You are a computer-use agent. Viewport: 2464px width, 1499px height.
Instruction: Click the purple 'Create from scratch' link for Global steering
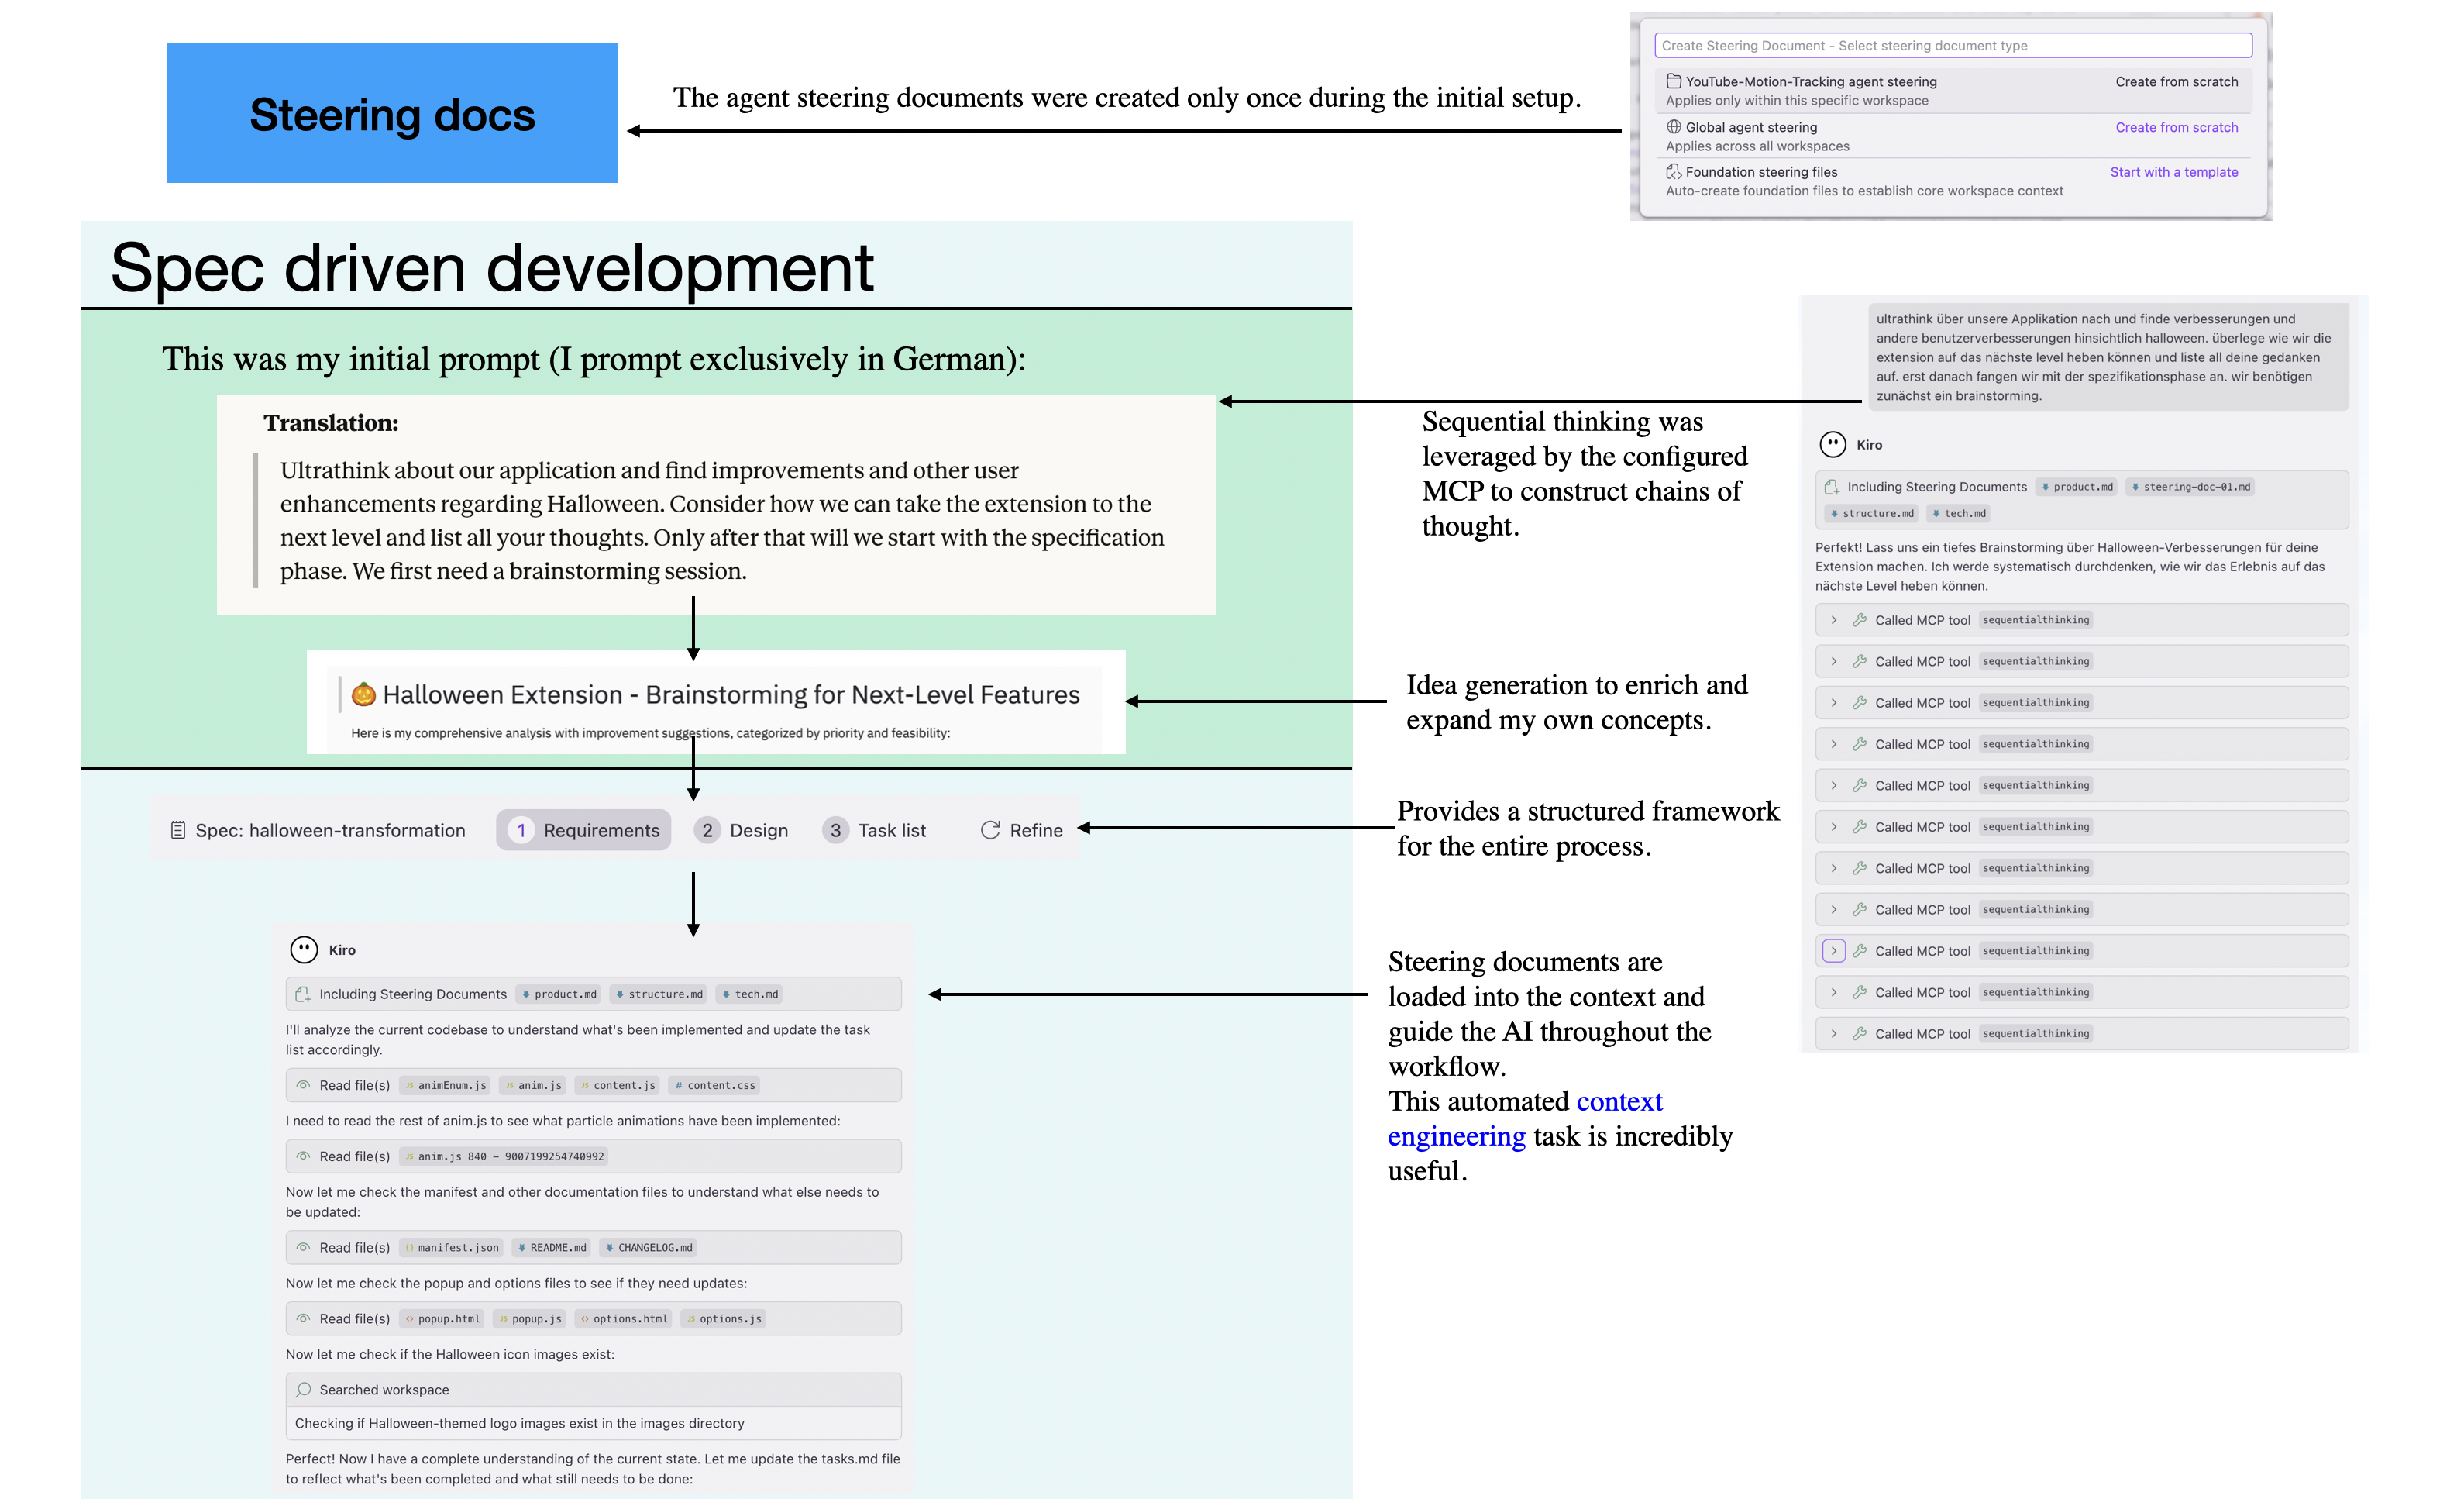click(2176, 127)
